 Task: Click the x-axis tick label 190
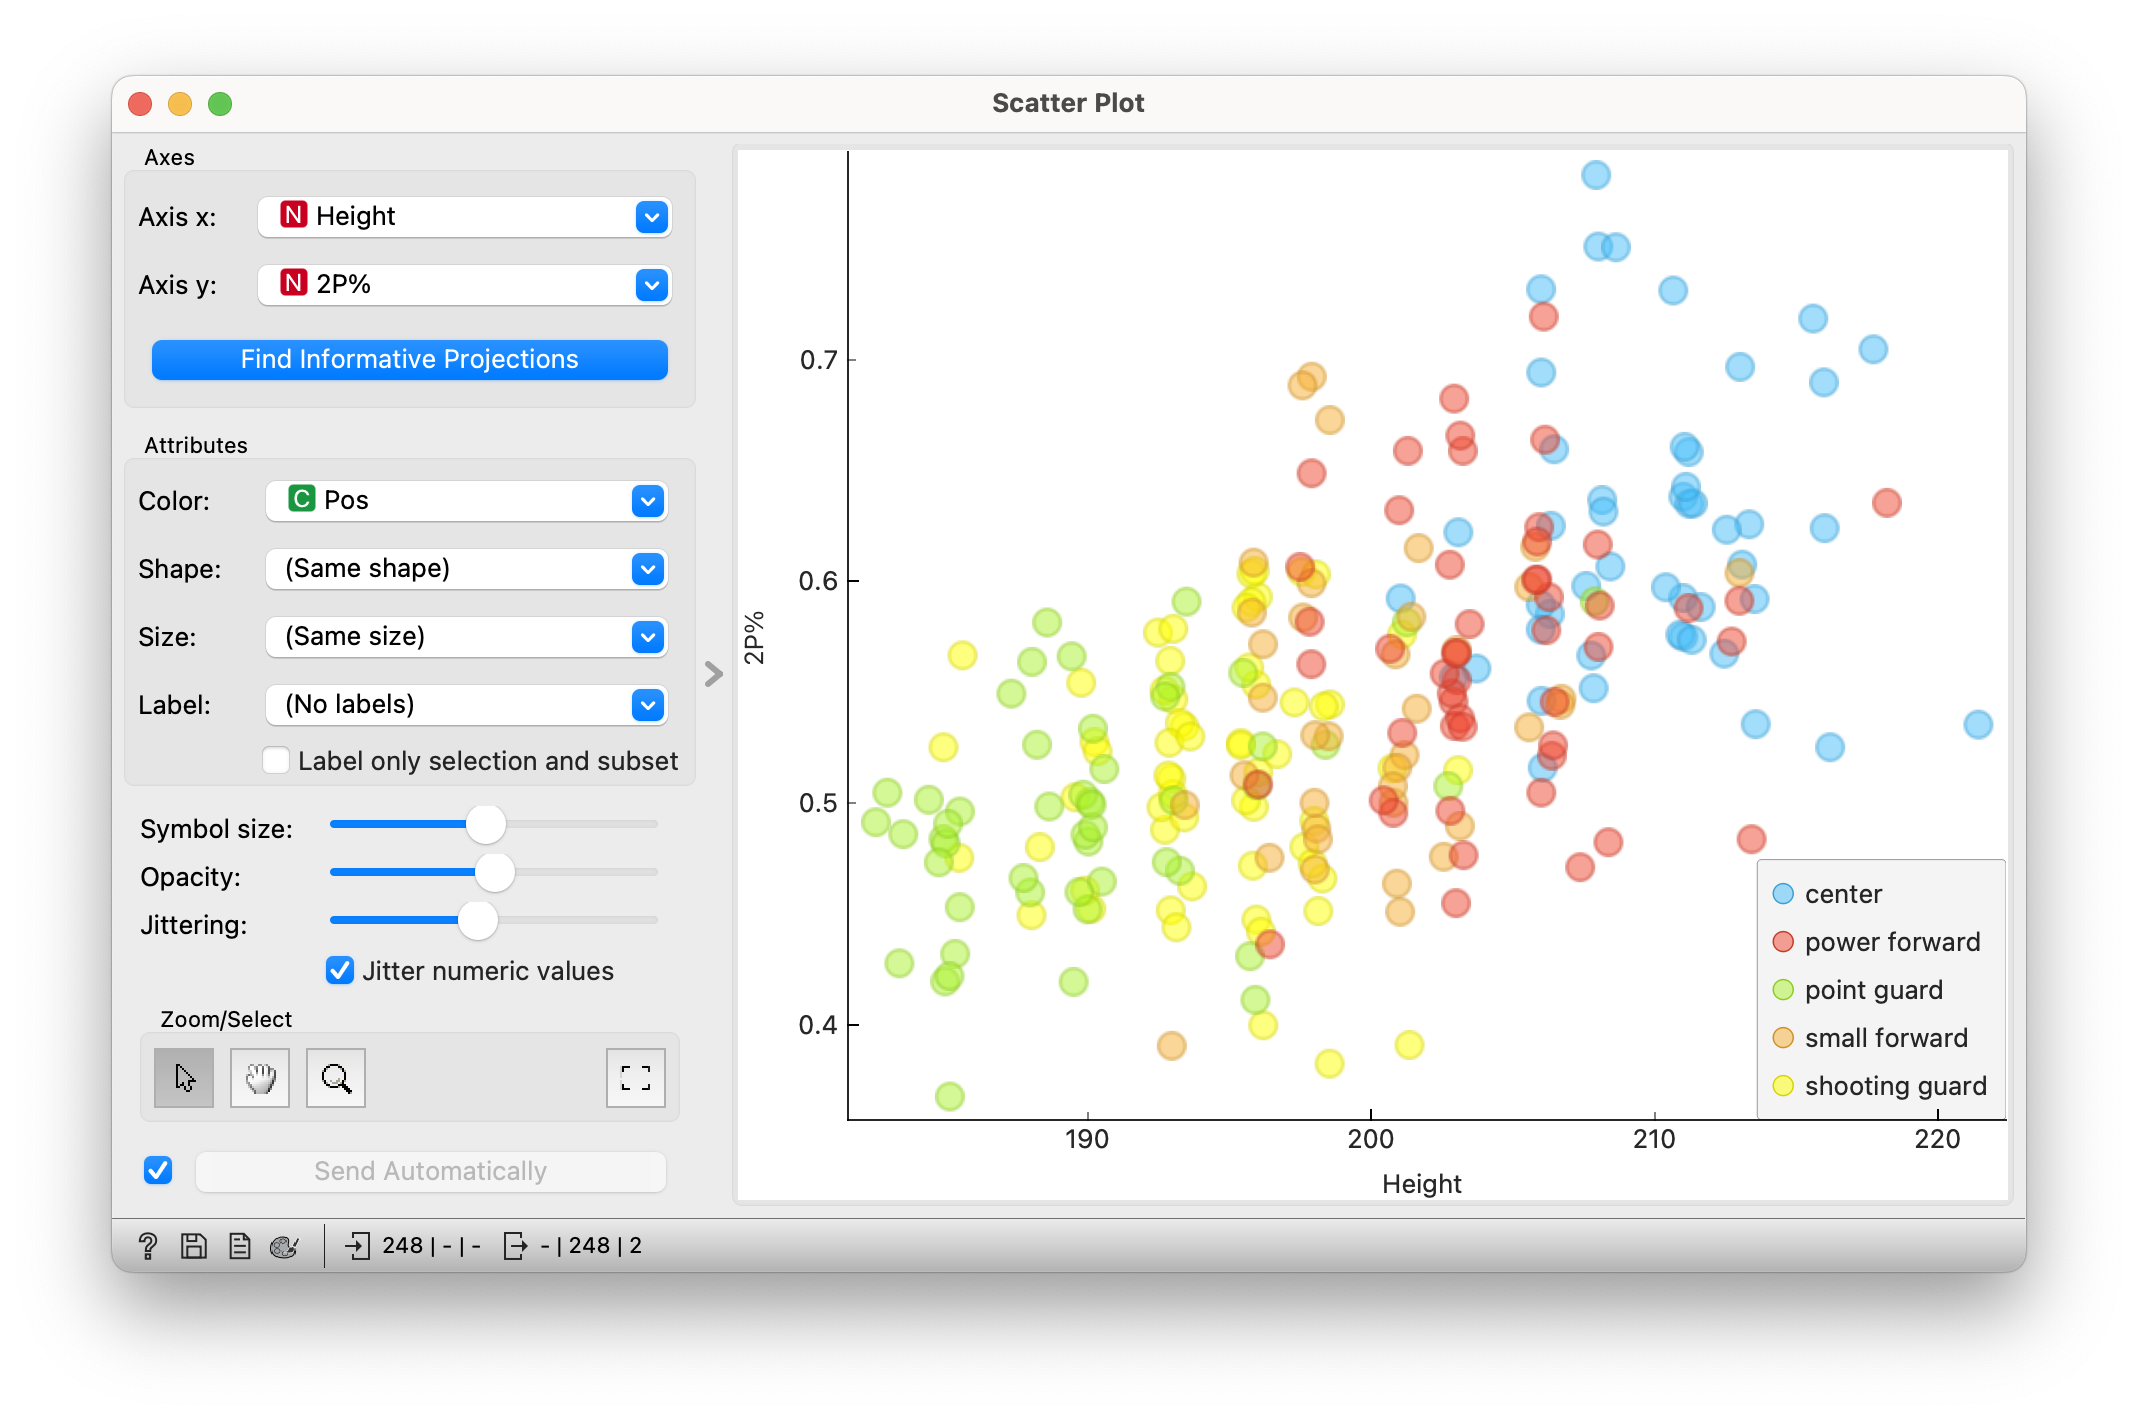(1087, 1139)
